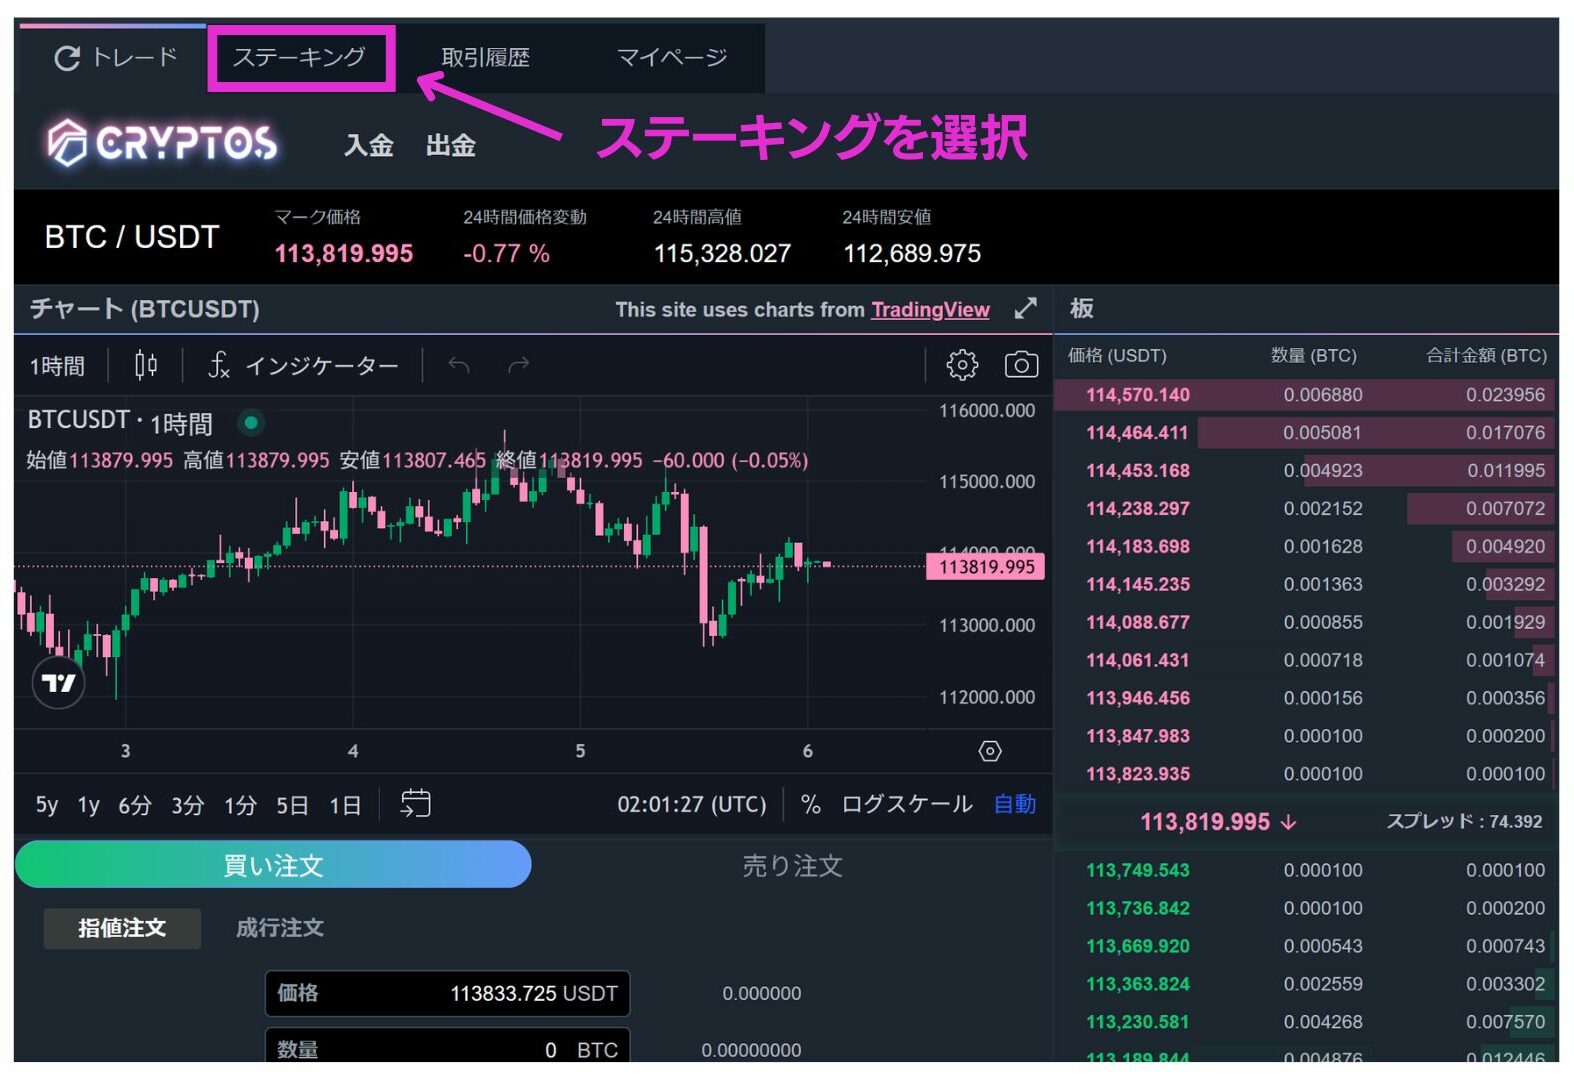
Task: Select bid price 113,669.920 in order book
Action: [1138, 947]
